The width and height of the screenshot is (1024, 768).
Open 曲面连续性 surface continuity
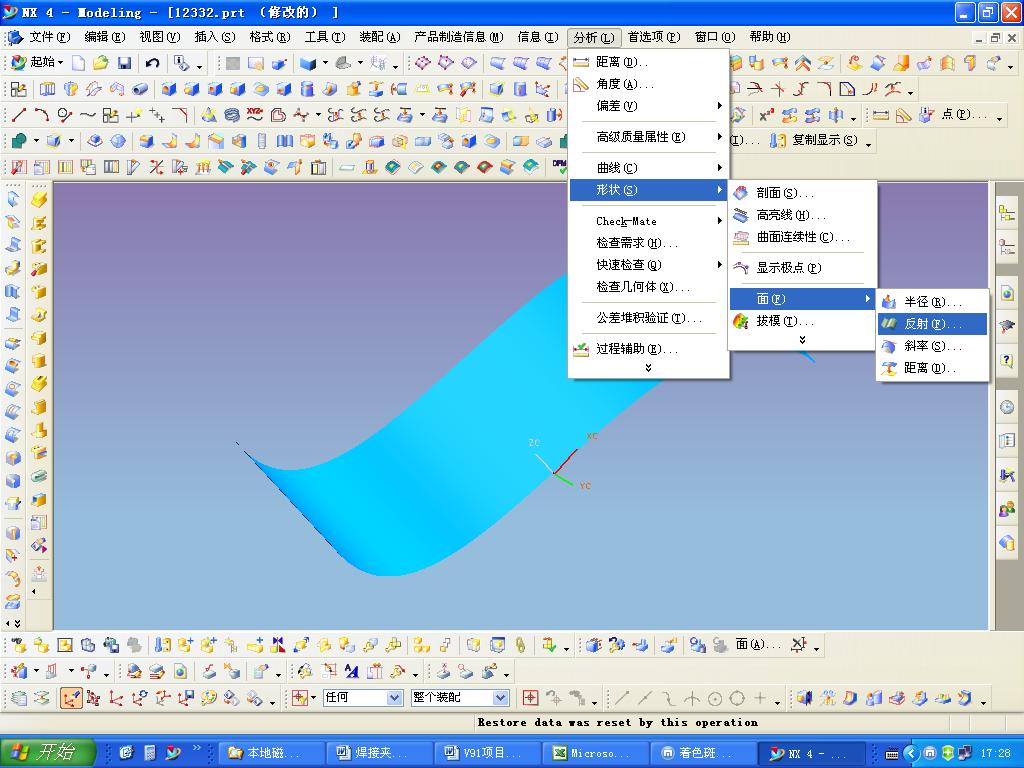pos(802,237)
